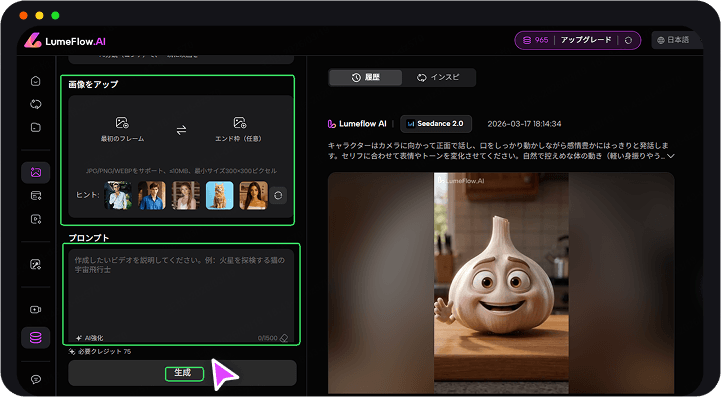
Task: Click the Seedance 2.0 model tag
Action: pos(436,124)
